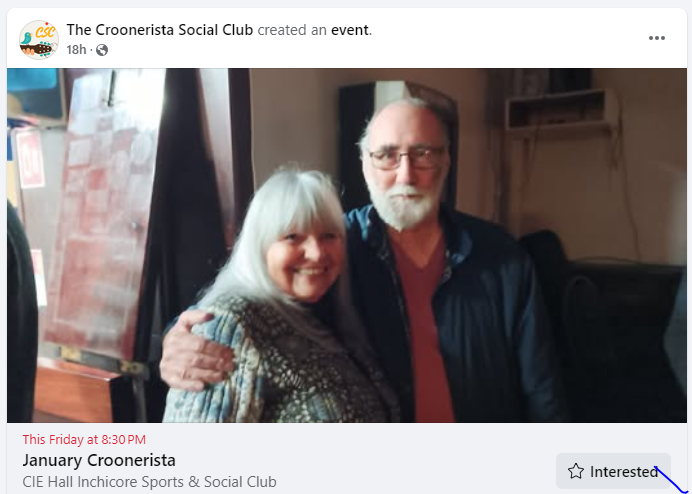This screenshot has height=494, width=692.
Task: Click the CSC bird logo image
Action: tap(39, 39)
